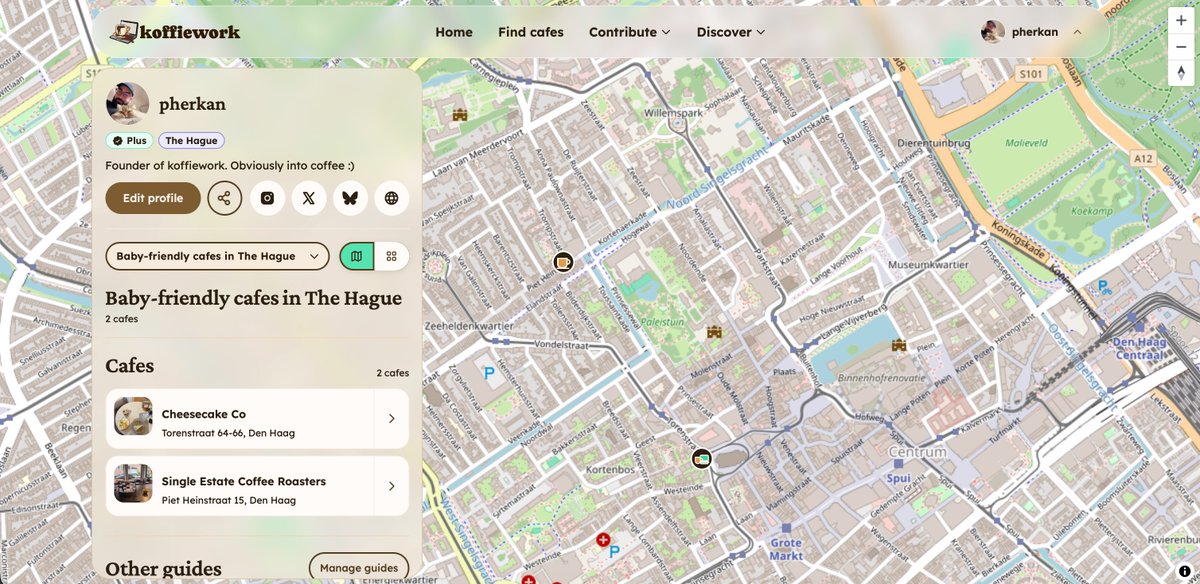
Task: Go to Home
Action: coord(454,32)
